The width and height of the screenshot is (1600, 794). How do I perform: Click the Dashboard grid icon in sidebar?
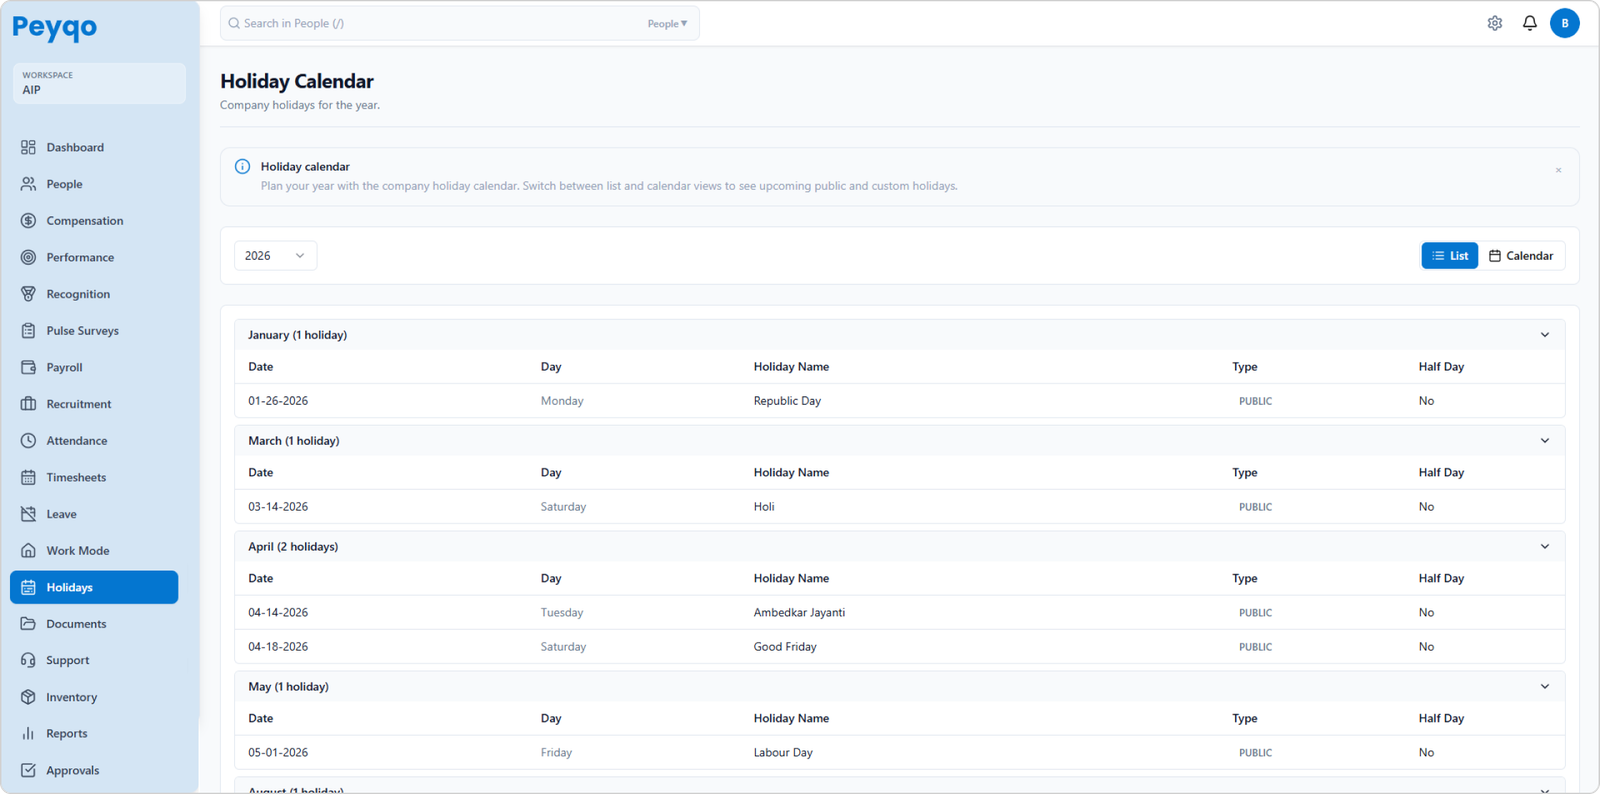(28, 147)
